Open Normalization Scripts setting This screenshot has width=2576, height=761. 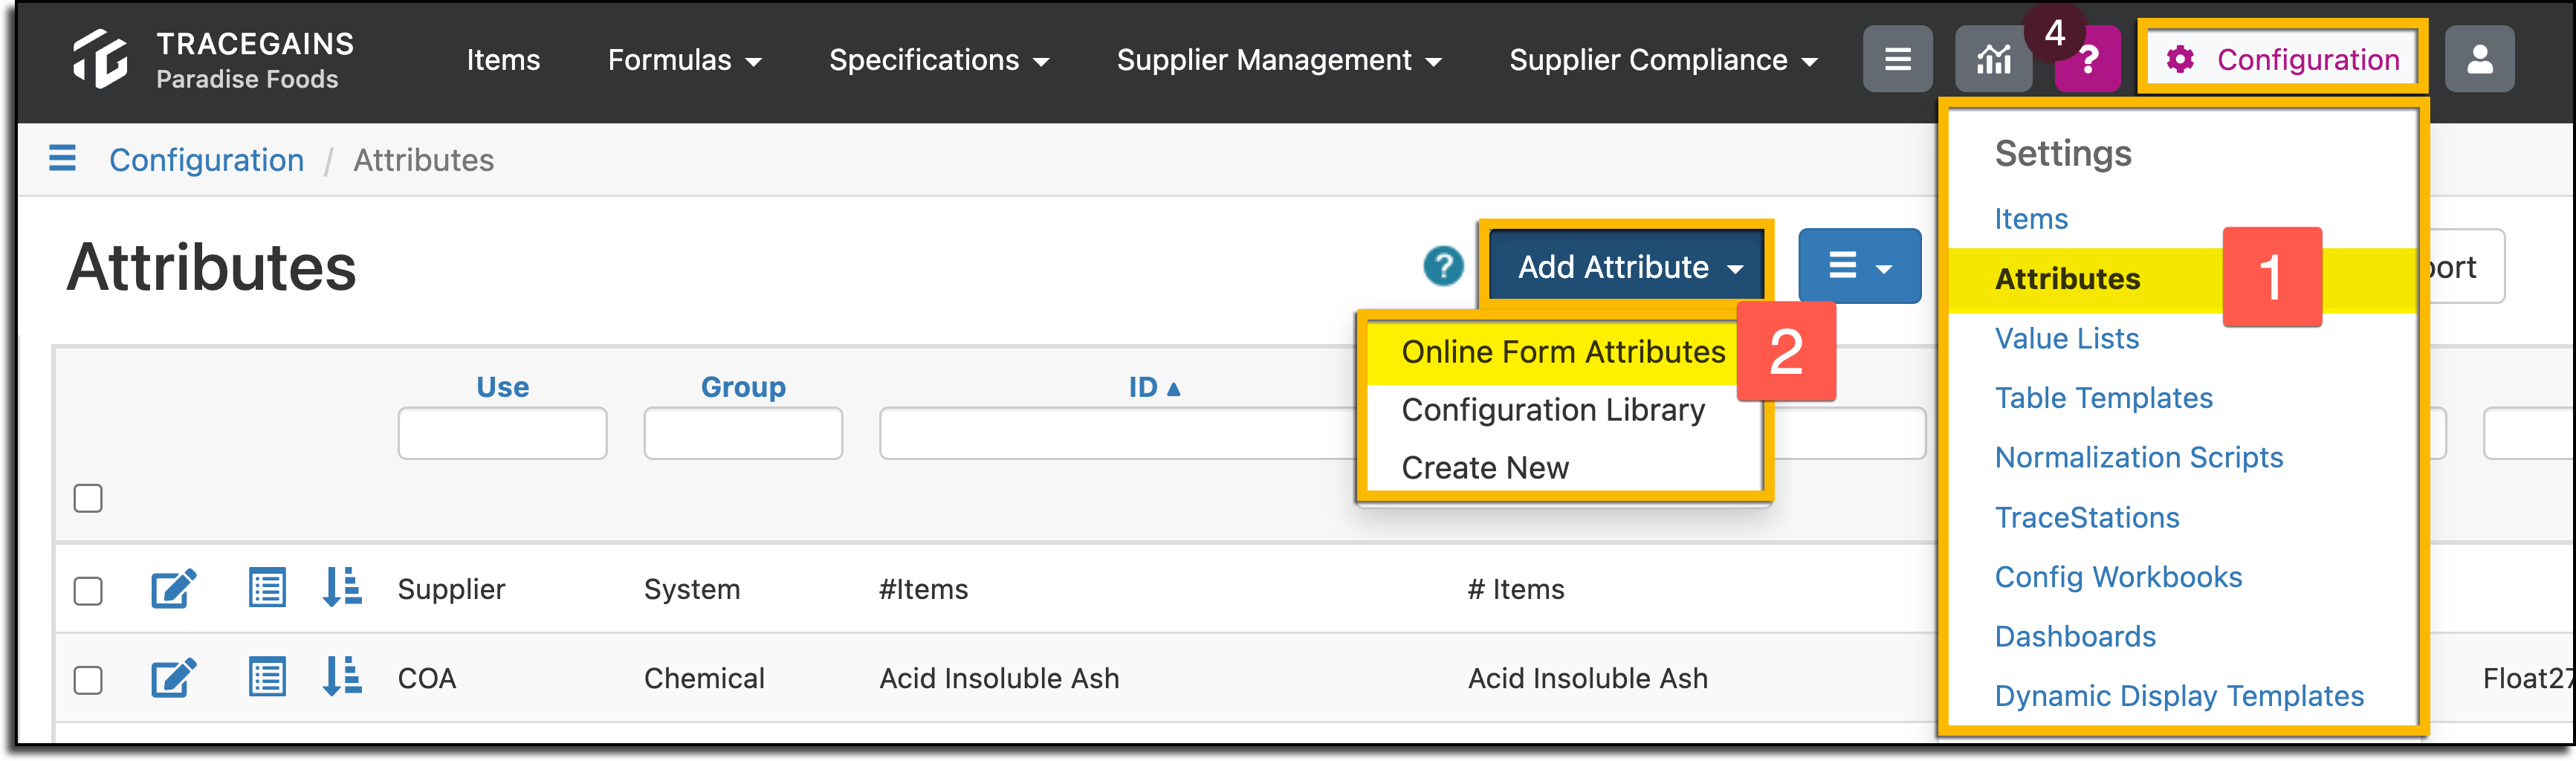tap(2138, 457)
